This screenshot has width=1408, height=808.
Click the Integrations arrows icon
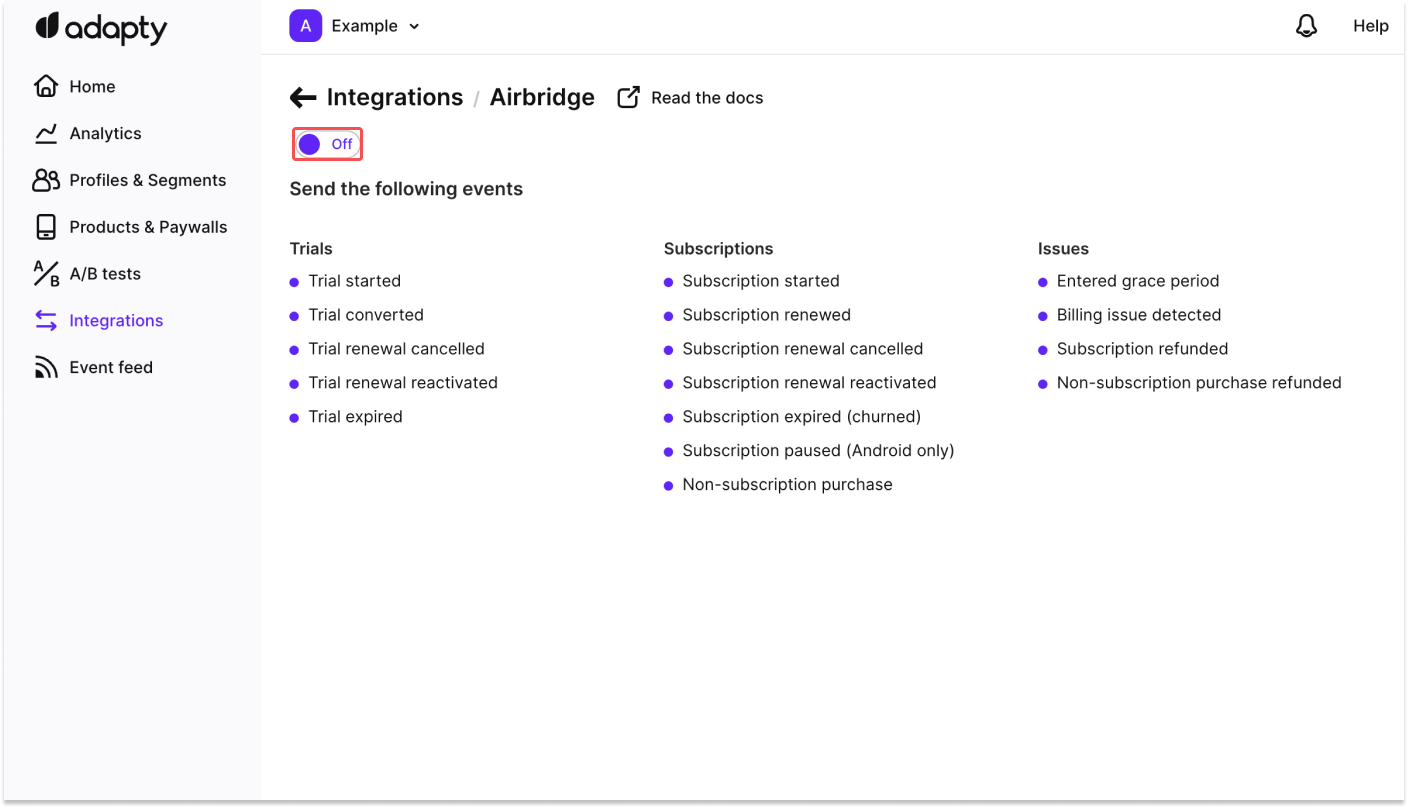[x=46, y=320]
